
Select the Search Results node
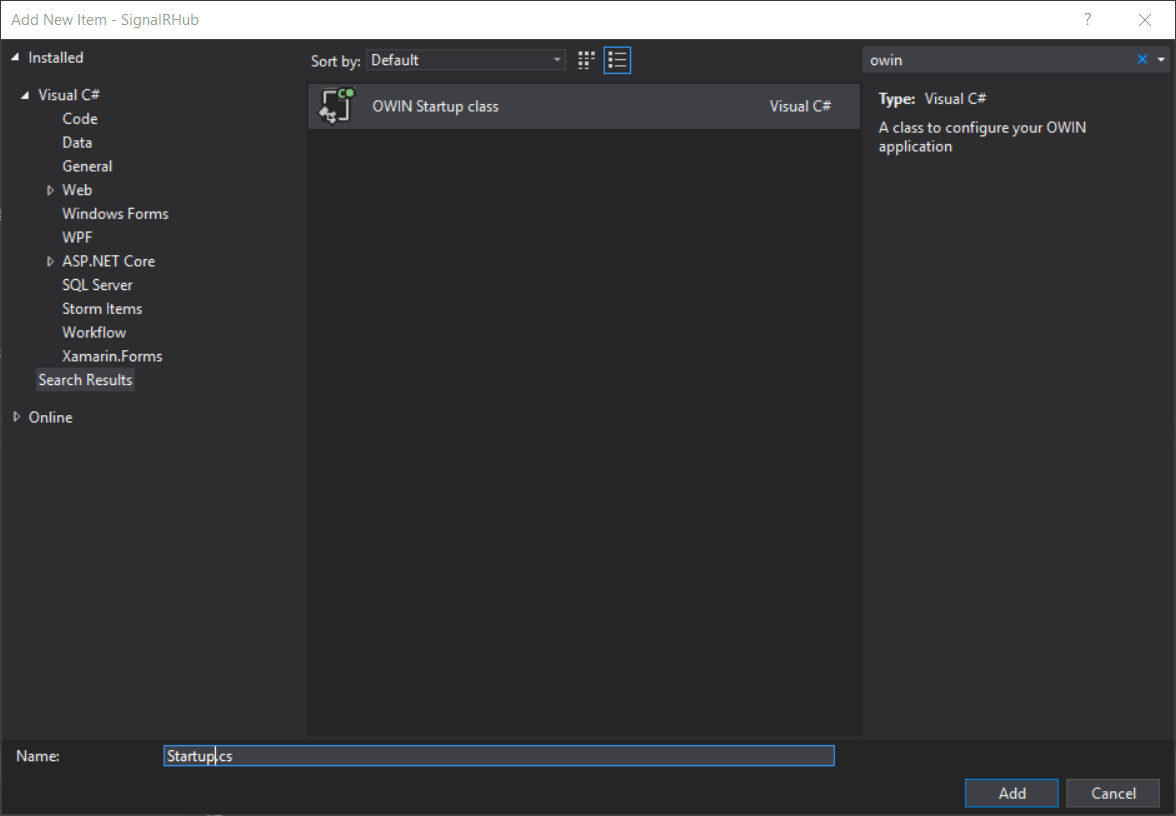(x=86, y=380)
